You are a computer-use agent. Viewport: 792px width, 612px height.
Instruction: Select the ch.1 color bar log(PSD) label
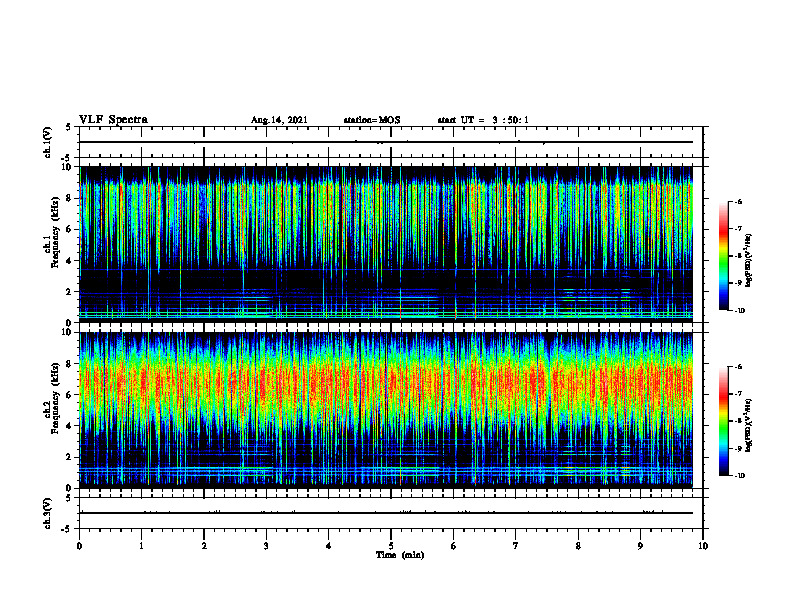tap(749, 261)
